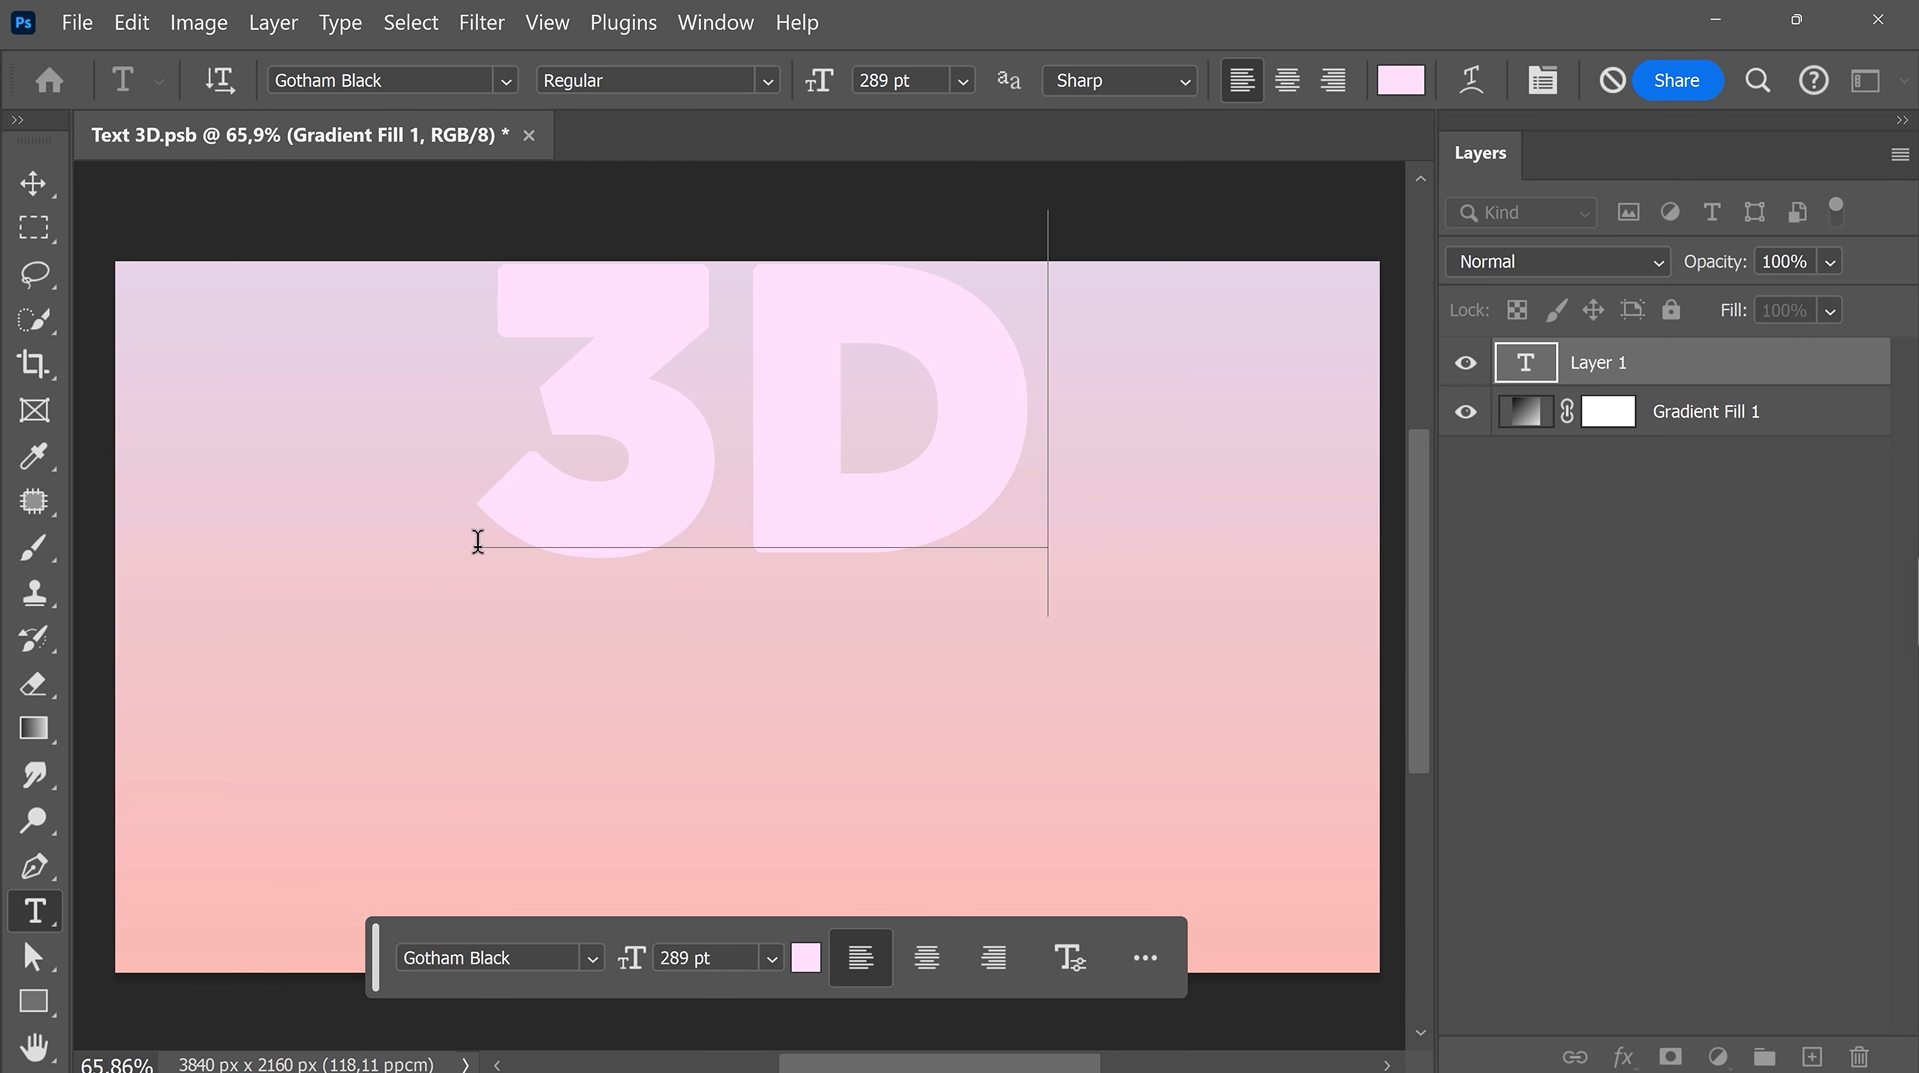Open the Filter menu
This screenshot has height=1073, width=1919.
pyautogui.click(x=481, y=22)
